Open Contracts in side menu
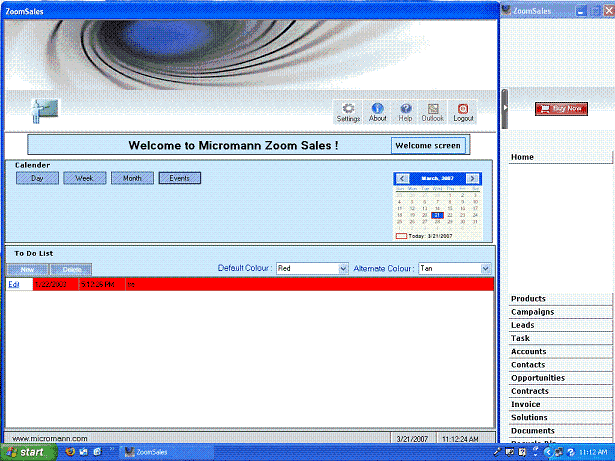The height and width of the screenshot is (461, 615). point(560,391)
